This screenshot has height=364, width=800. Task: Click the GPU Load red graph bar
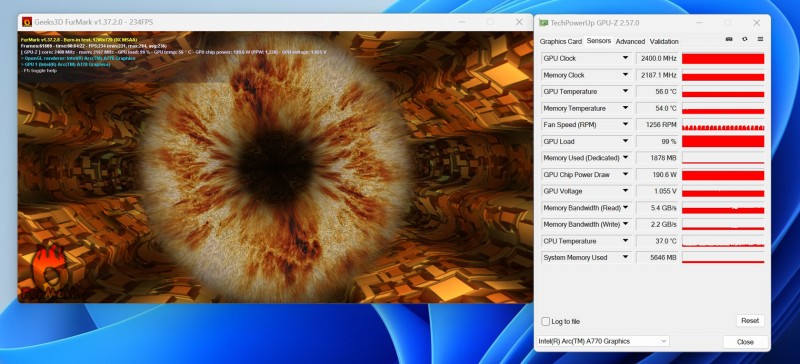point(723,141)
